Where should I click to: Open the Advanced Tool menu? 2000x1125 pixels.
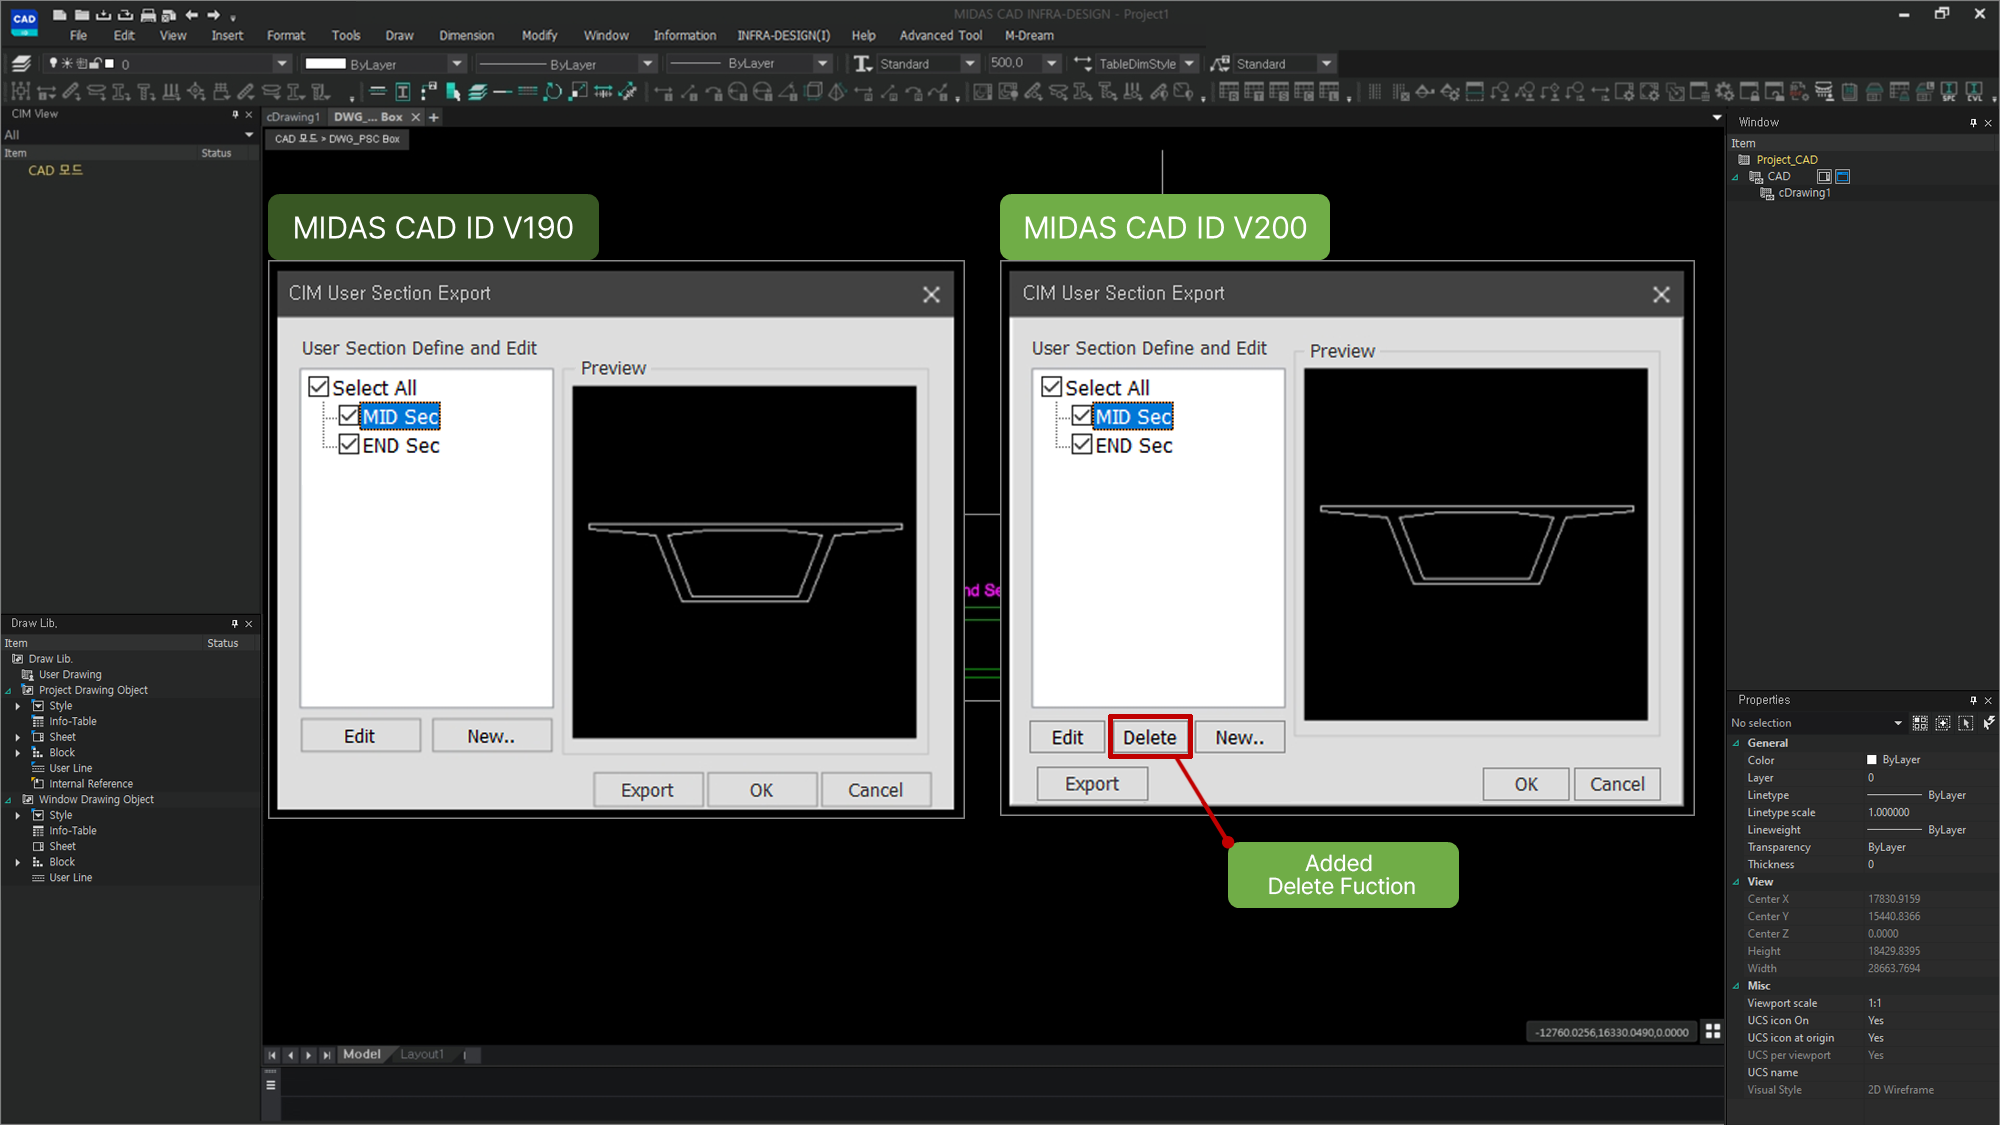[x=940, y=35]
